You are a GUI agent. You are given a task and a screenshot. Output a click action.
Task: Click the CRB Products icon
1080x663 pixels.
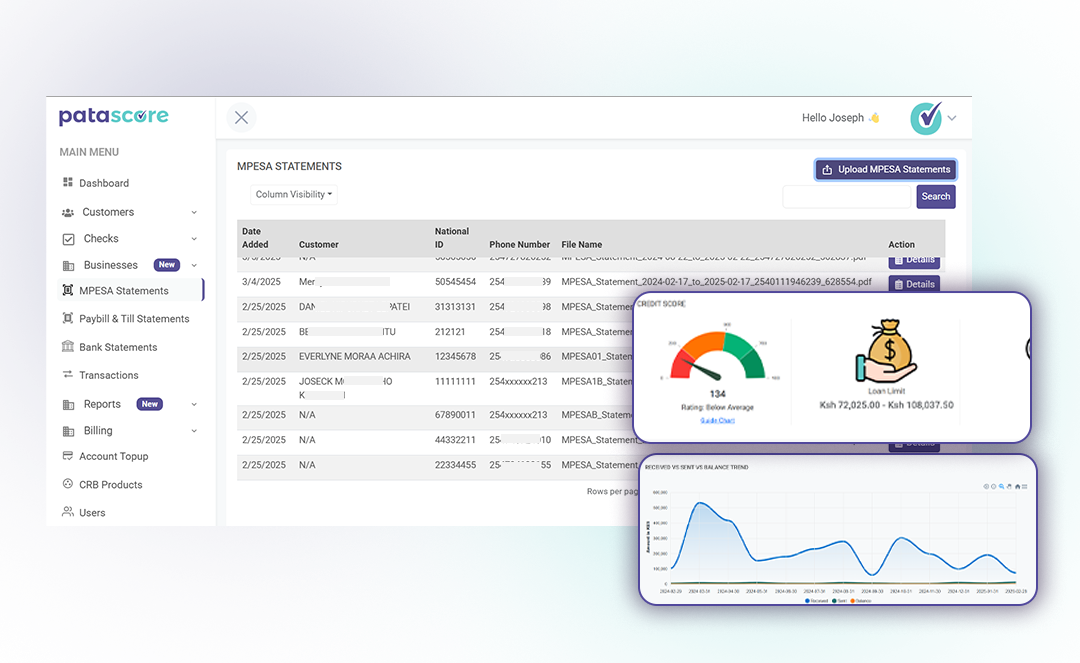68,484
